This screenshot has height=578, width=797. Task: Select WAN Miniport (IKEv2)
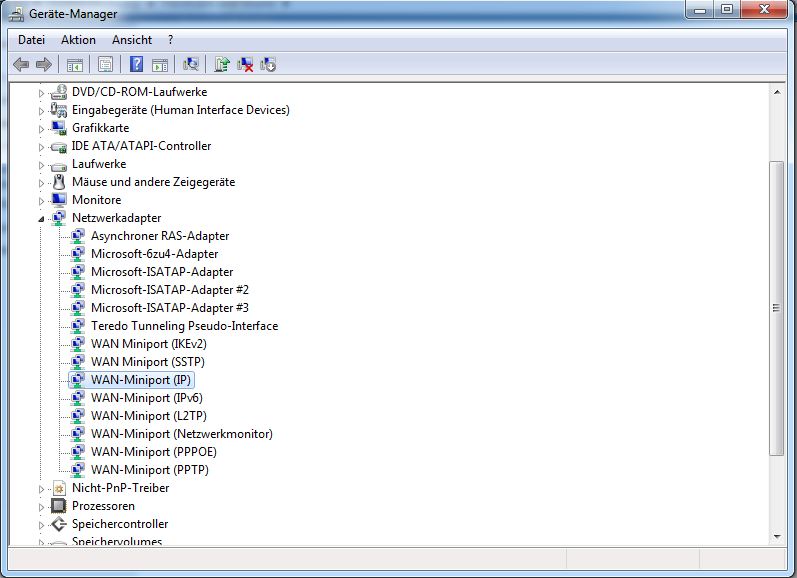pyautogui.click(x=149, y=344)
